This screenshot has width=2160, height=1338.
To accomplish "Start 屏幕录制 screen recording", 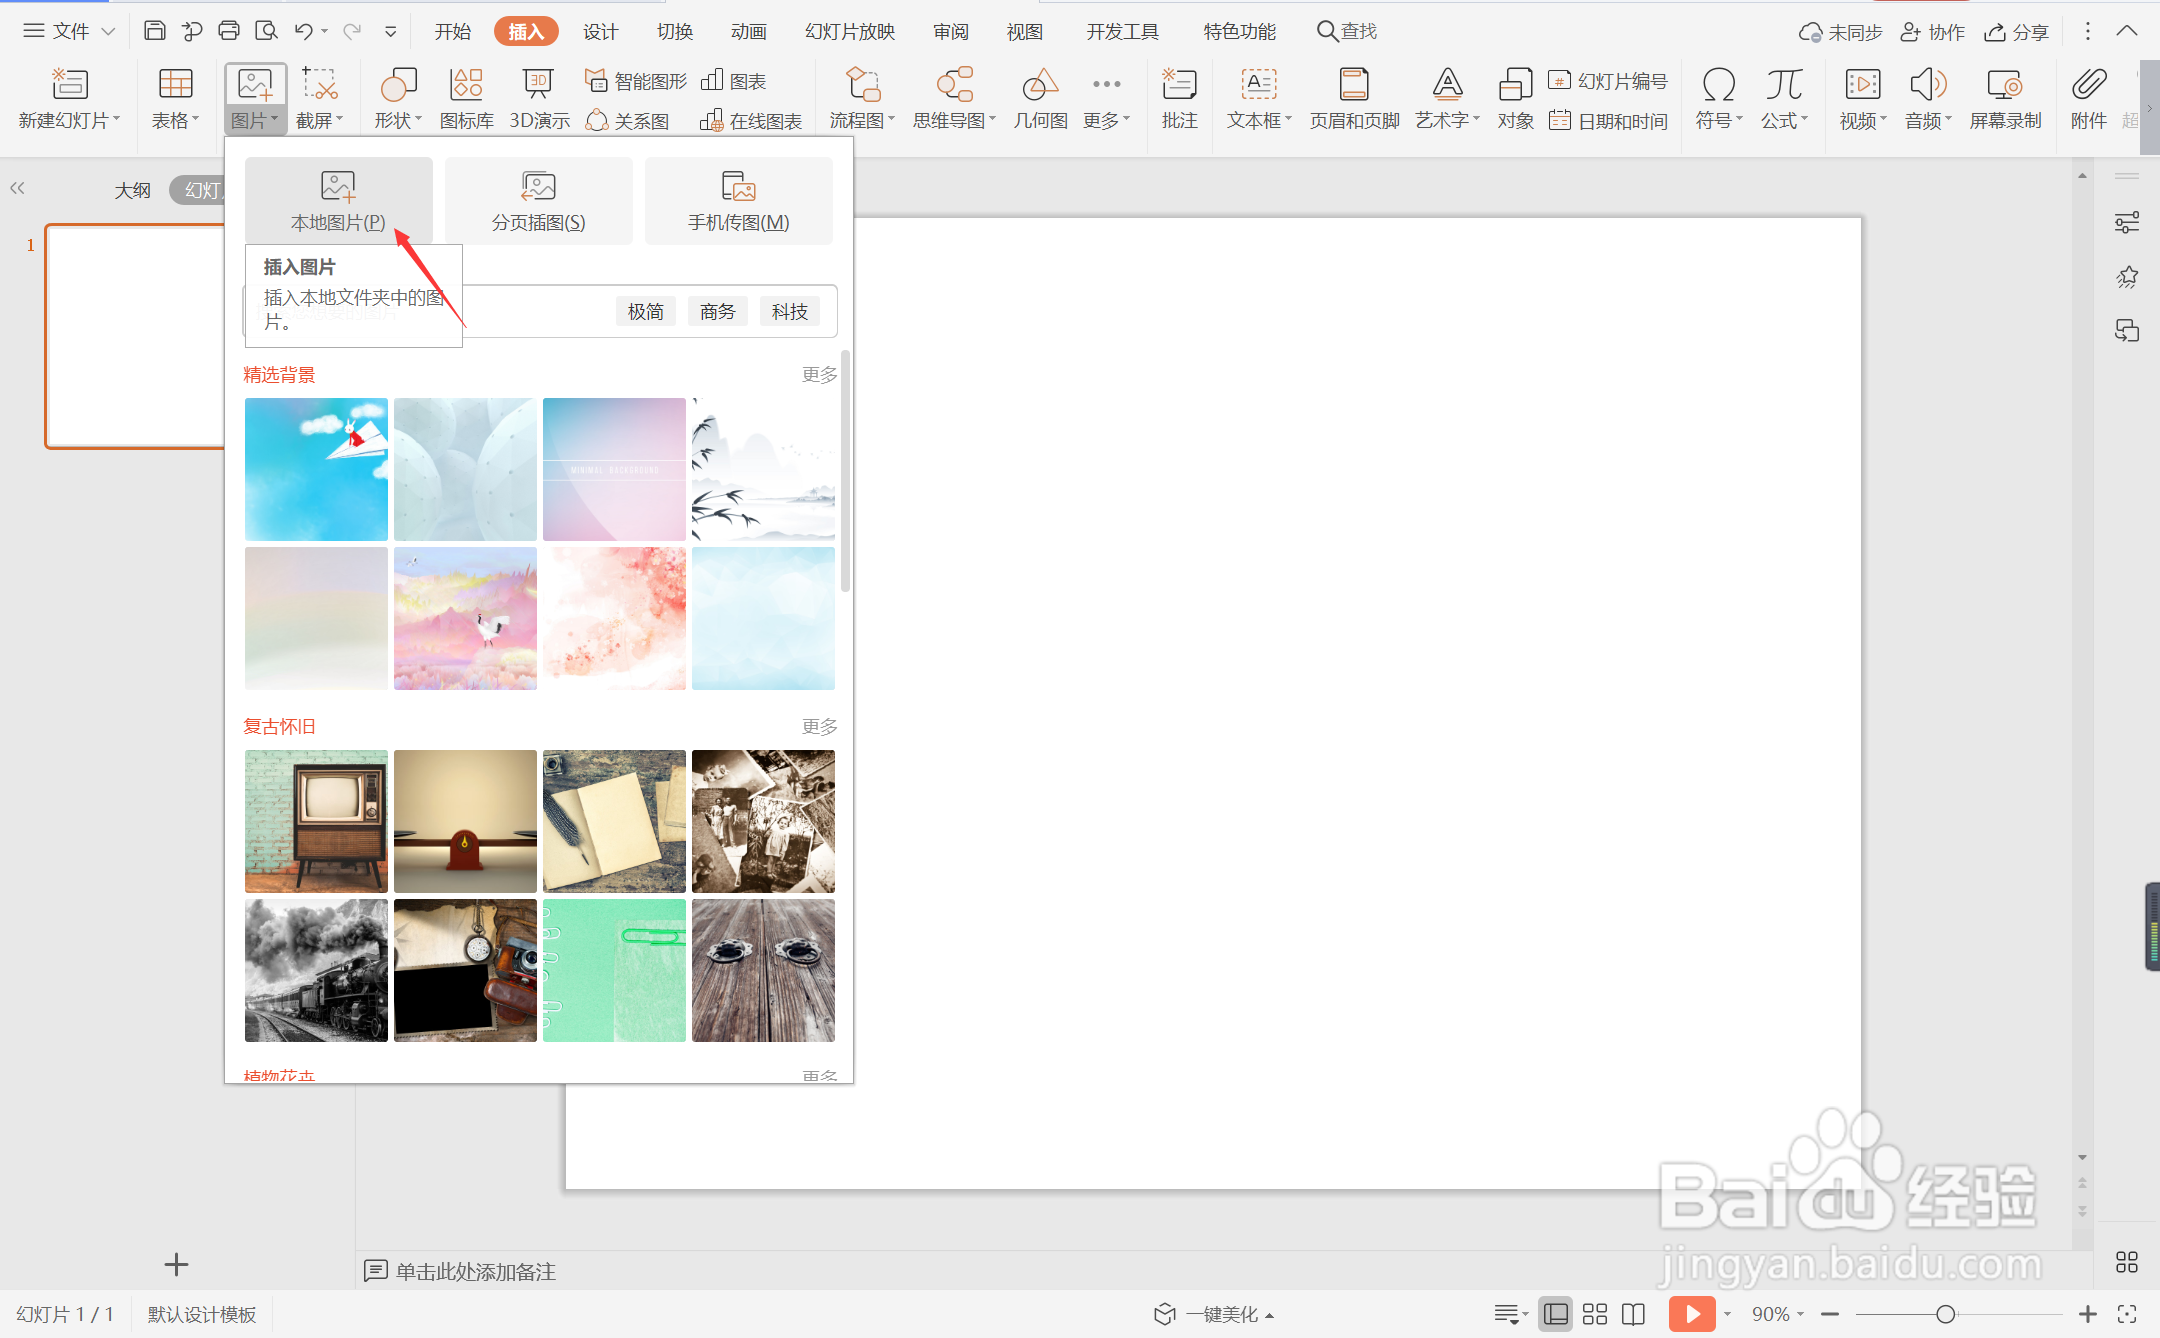I will point(2005,98).
